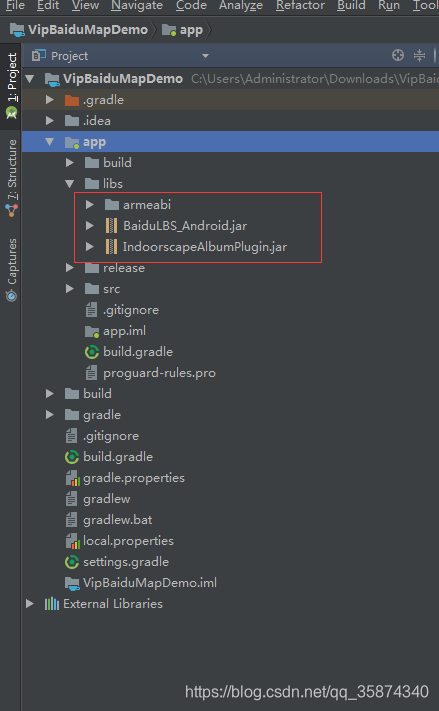Select the gradlew.bat file icon

pos(71,520)
